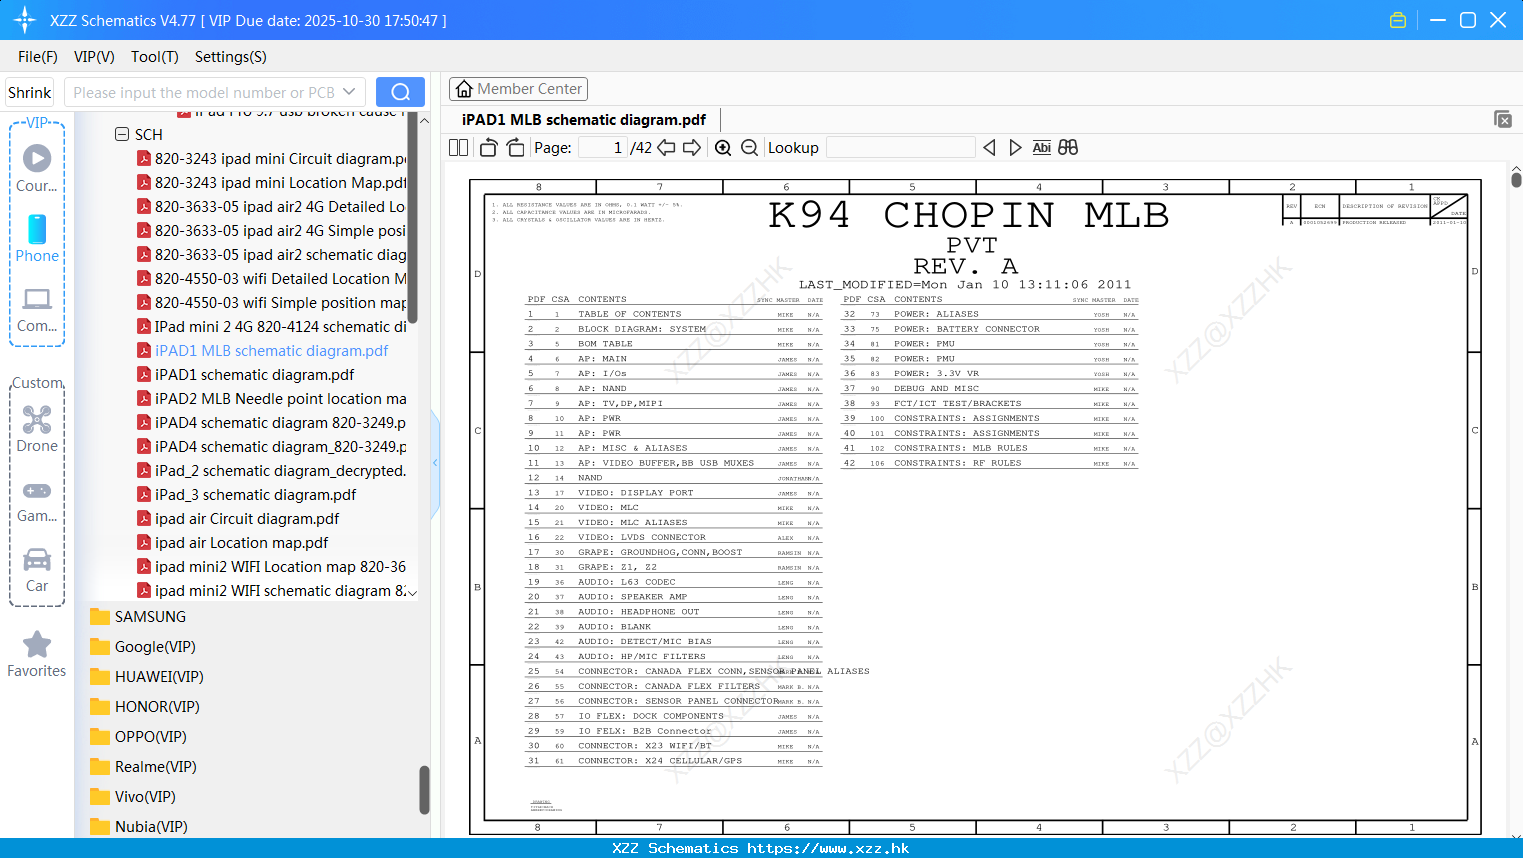Image resolution: width=1523 pixels, height=858 pixels.
Task: Open the Member Center button
Action: point(518,89)
